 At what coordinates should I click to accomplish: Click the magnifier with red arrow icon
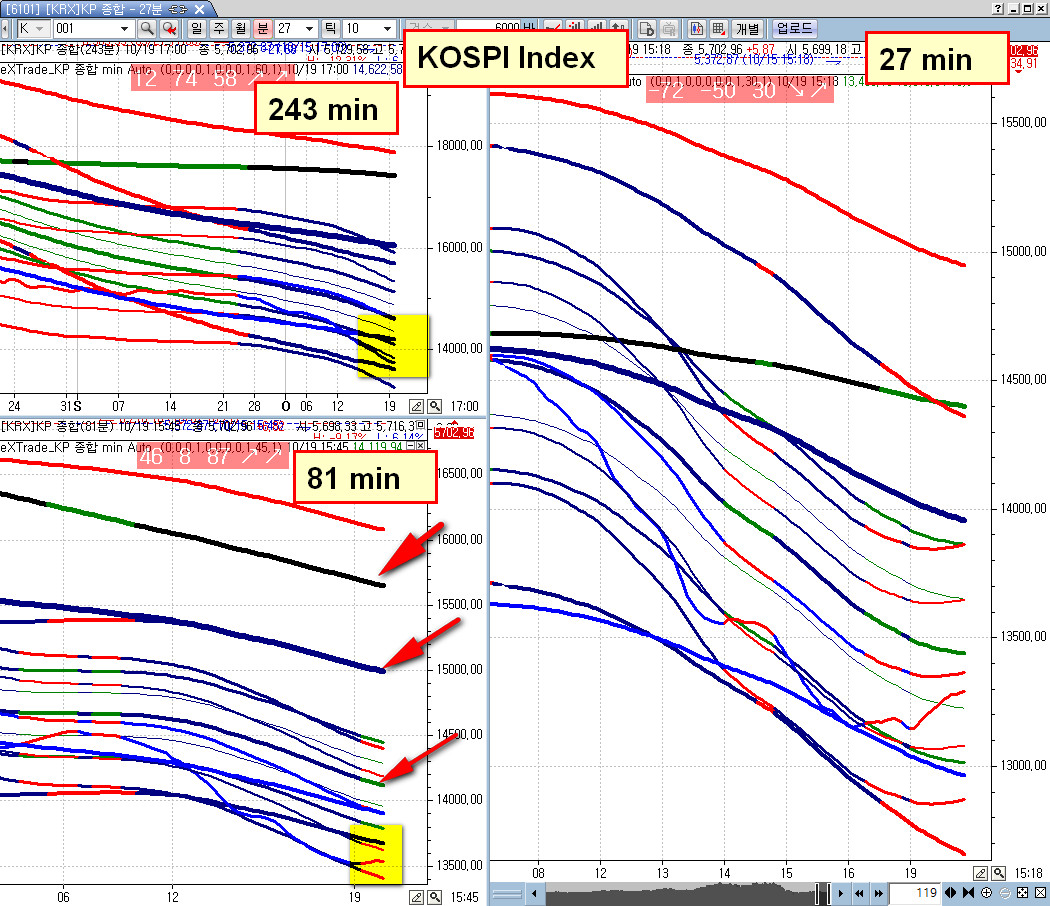tap(169, 28)
